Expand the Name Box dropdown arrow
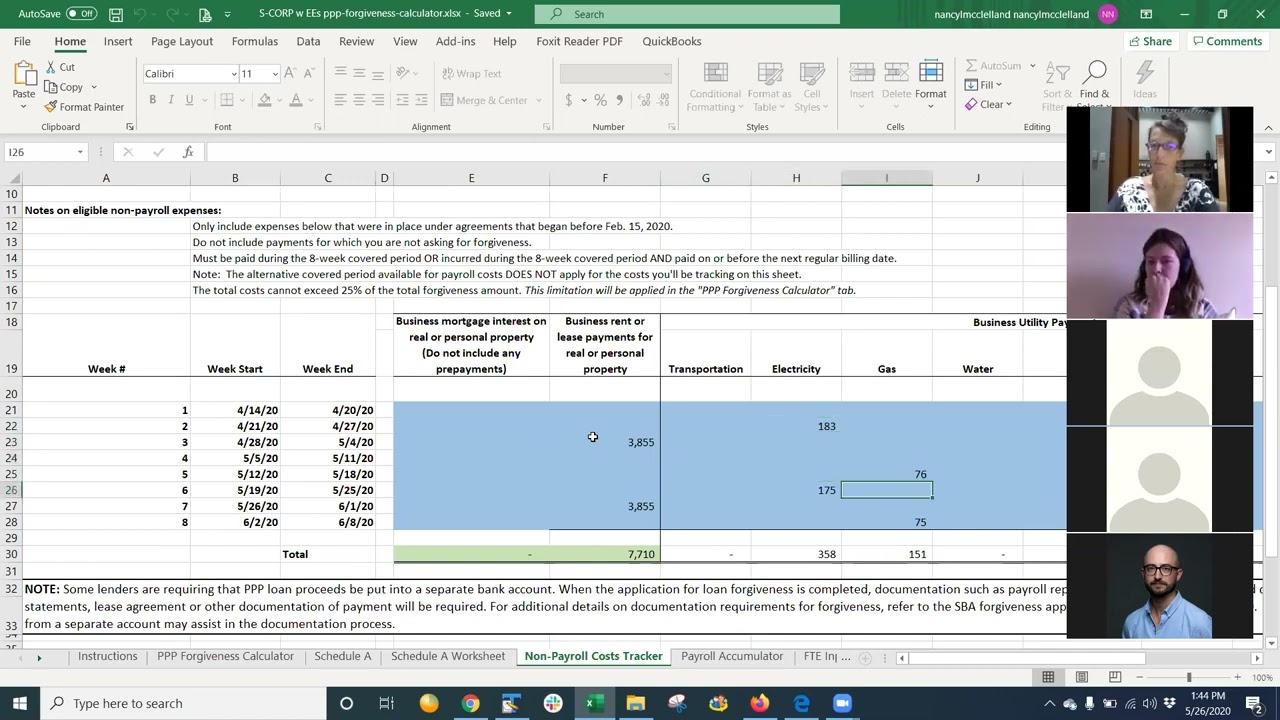This screenshot has width=1280, height=720. coord(80,152)
